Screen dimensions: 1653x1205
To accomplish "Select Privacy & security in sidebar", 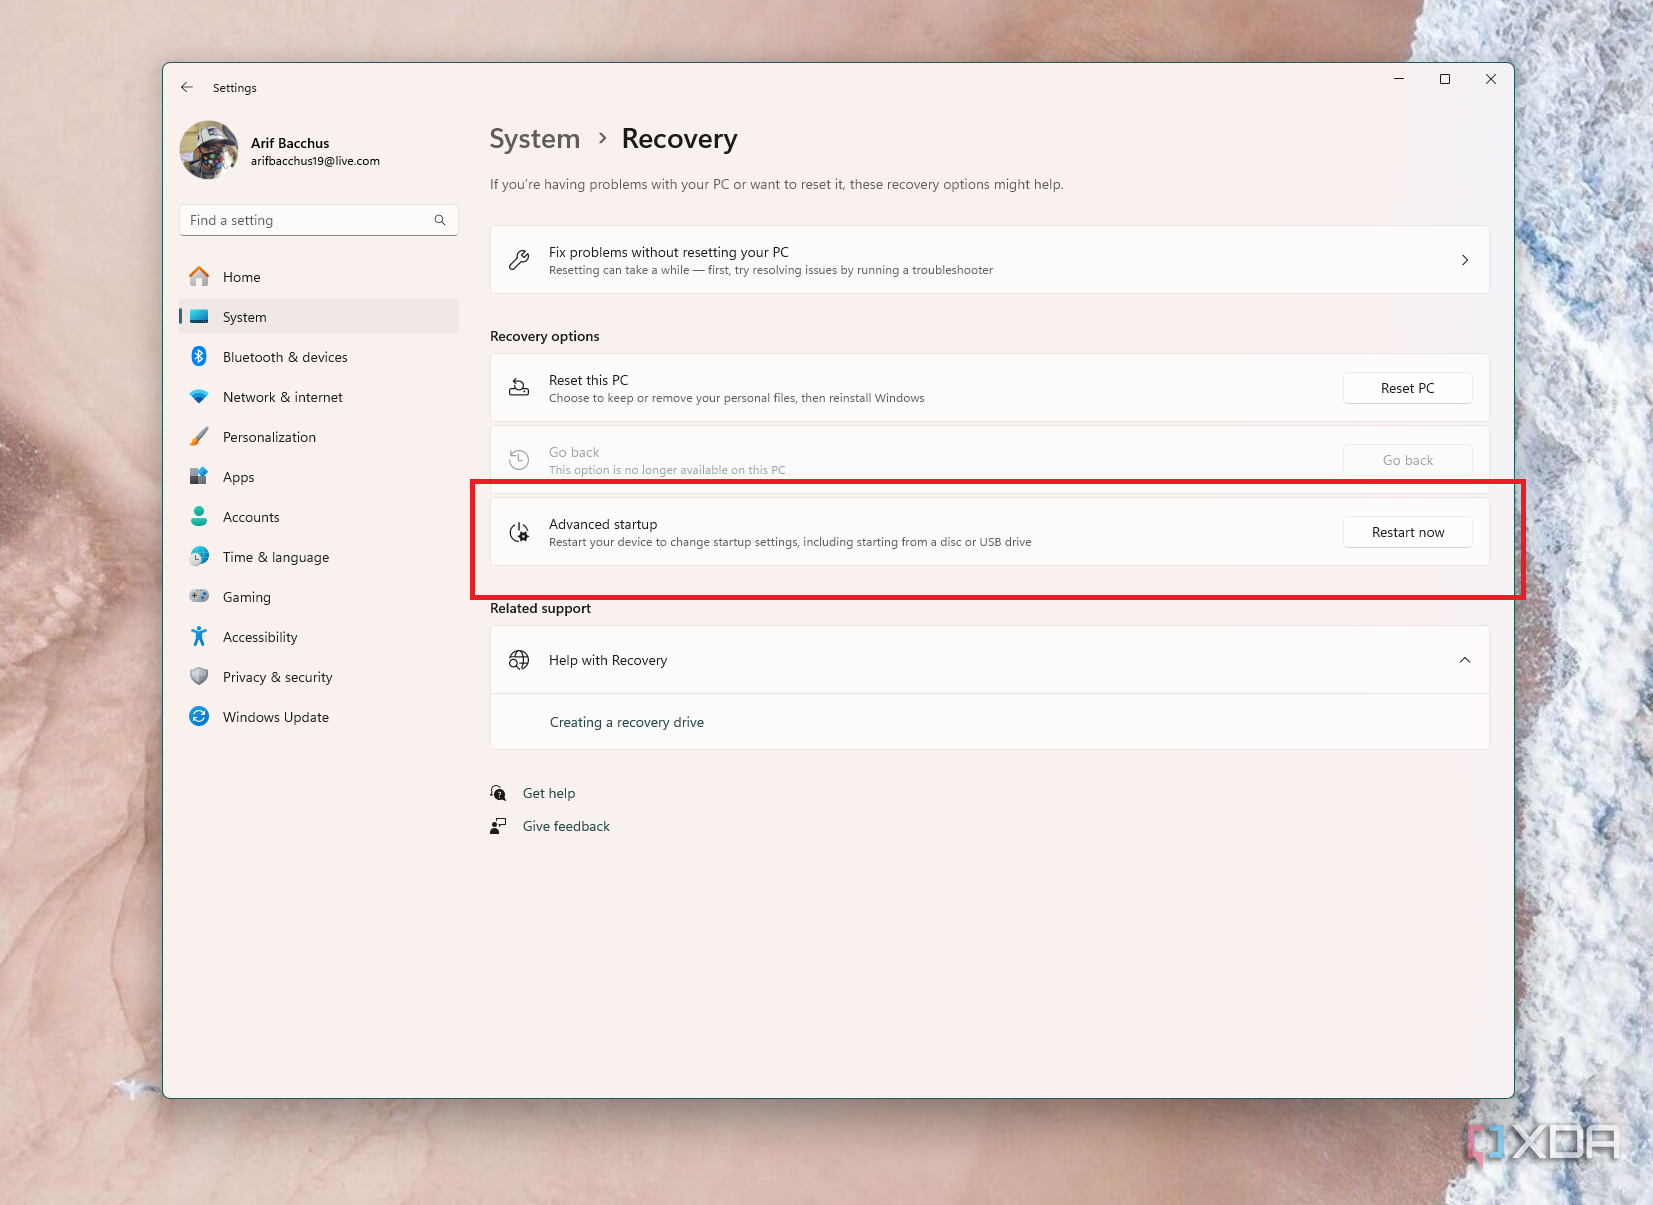I will (277, 677).
